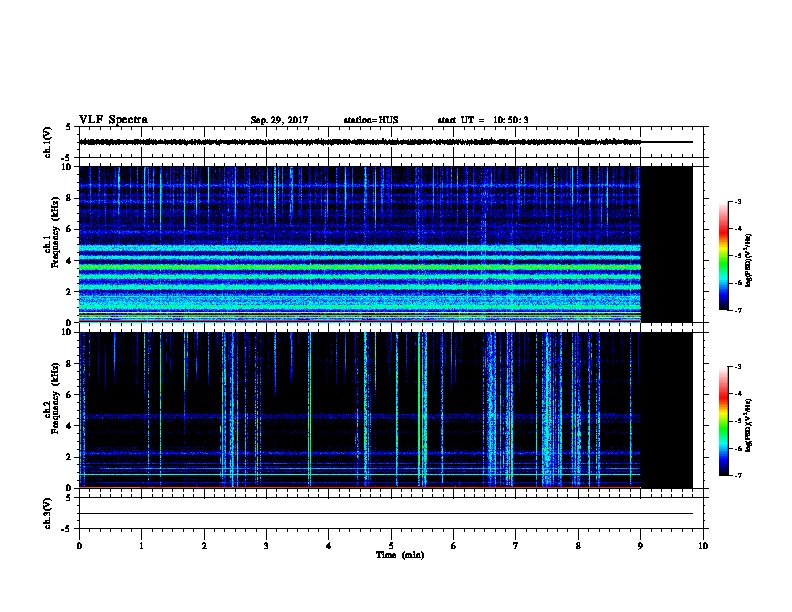
Task: Click the time axis tick label "10"
Action: [703, 546]
